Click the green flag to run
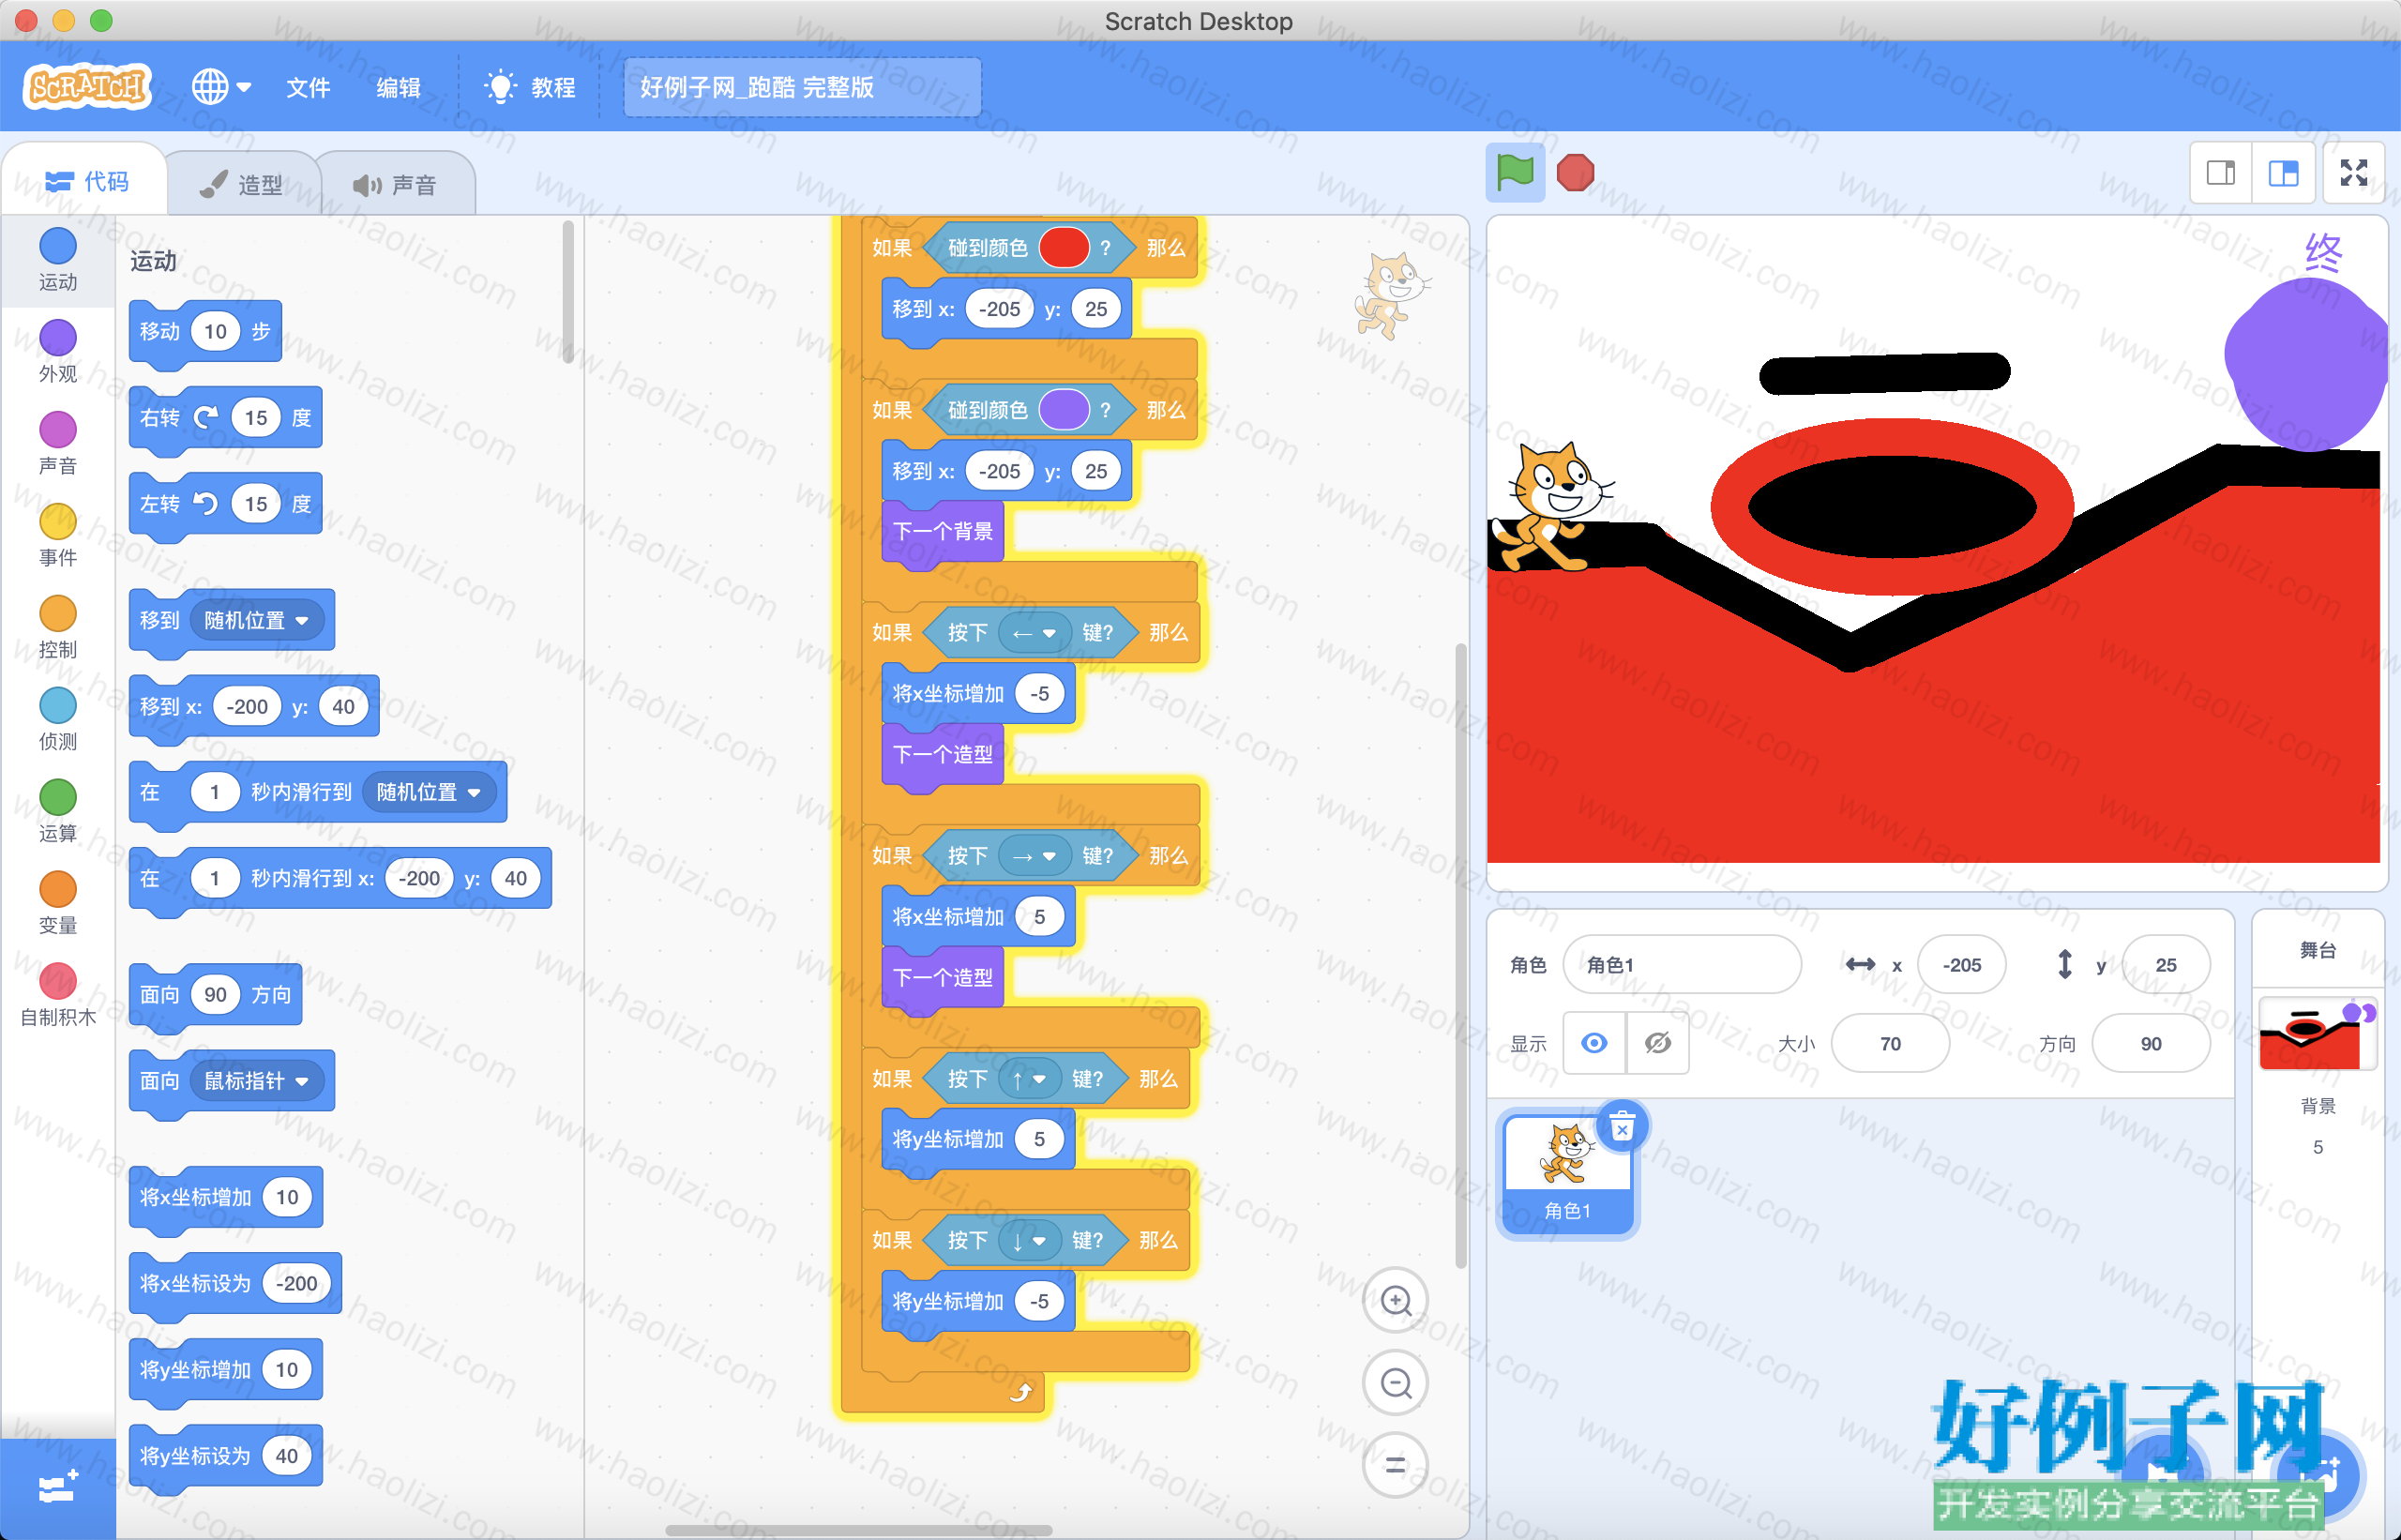The height and width of the screenshot is (1540, 2401). [1514, 173]
